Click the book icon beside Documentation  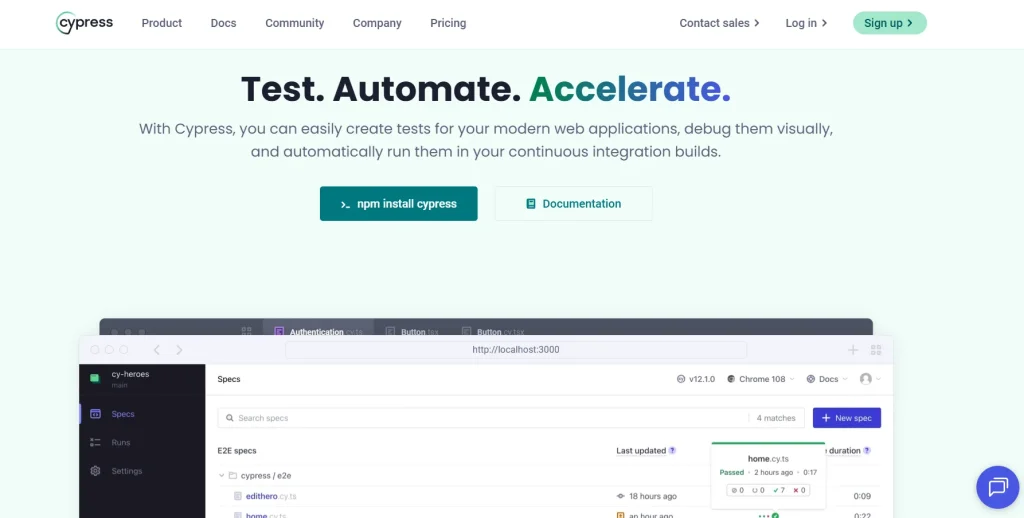click(x=531, y=204)
